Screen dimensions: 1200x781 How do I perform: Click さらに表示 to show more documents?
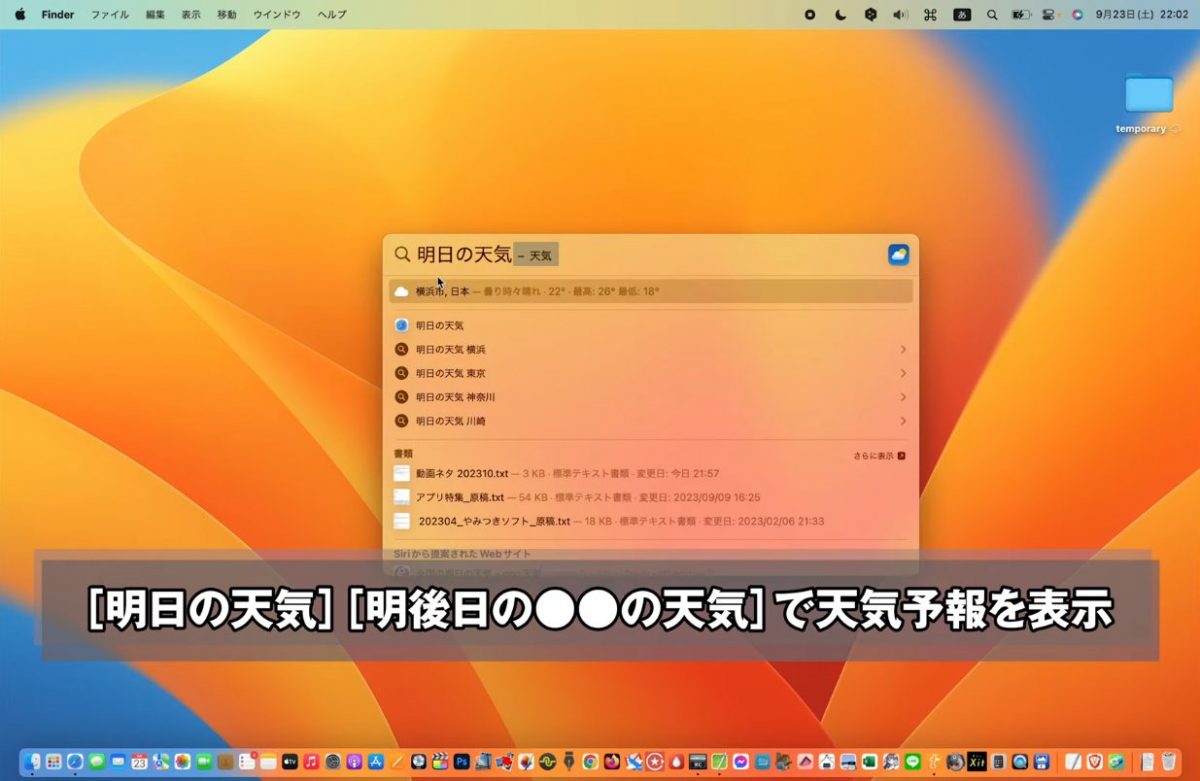pos(879,455)
